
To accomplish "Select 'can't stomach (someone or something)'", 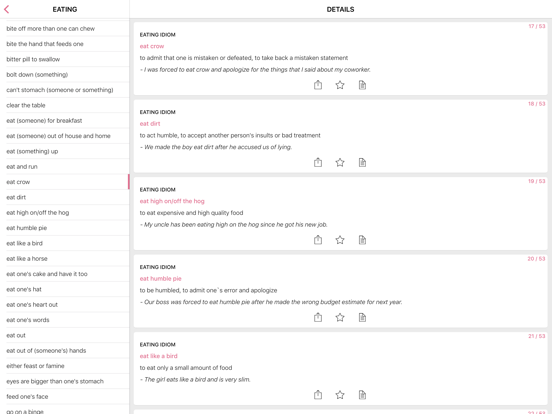I will 65,90.
